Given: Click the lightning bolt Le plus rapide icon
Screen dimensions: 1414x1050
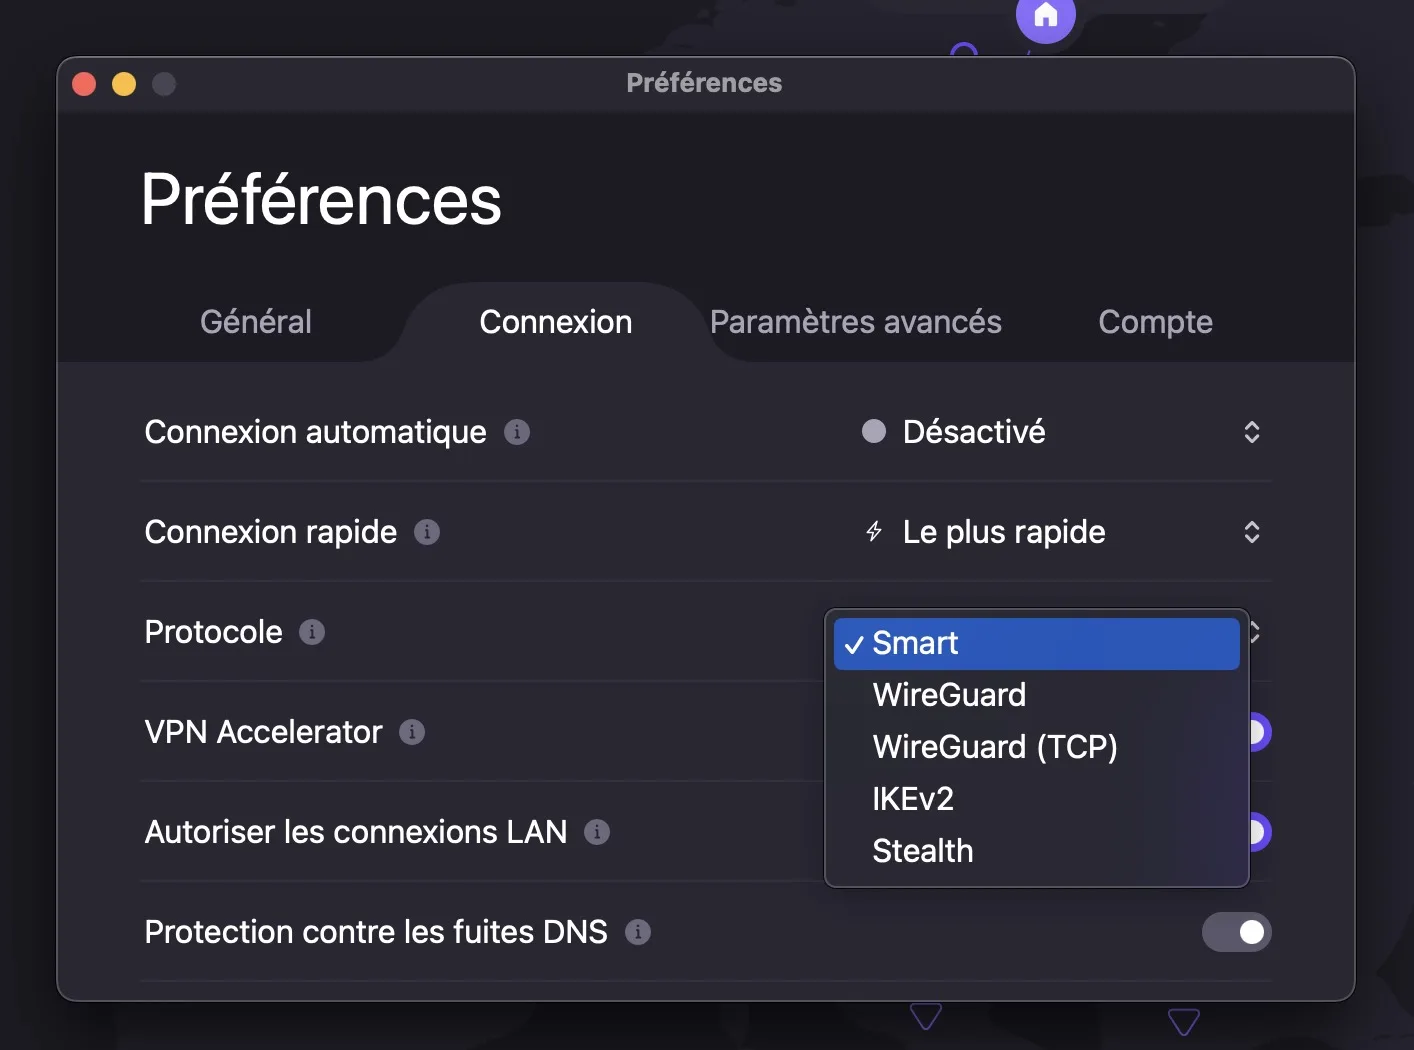Looking at the screenshot, I should click(x=874, y=532).
